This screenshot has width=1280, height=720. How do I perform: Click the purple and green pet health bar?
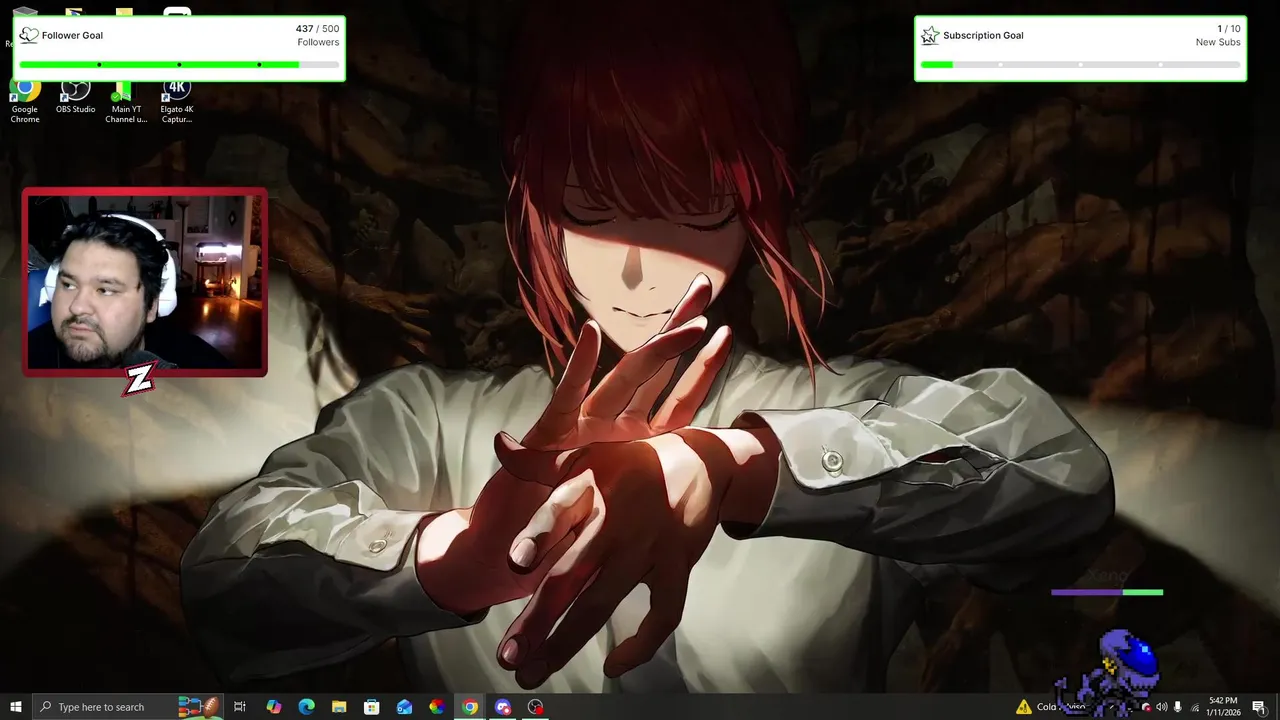click(x=1107, y=592)
